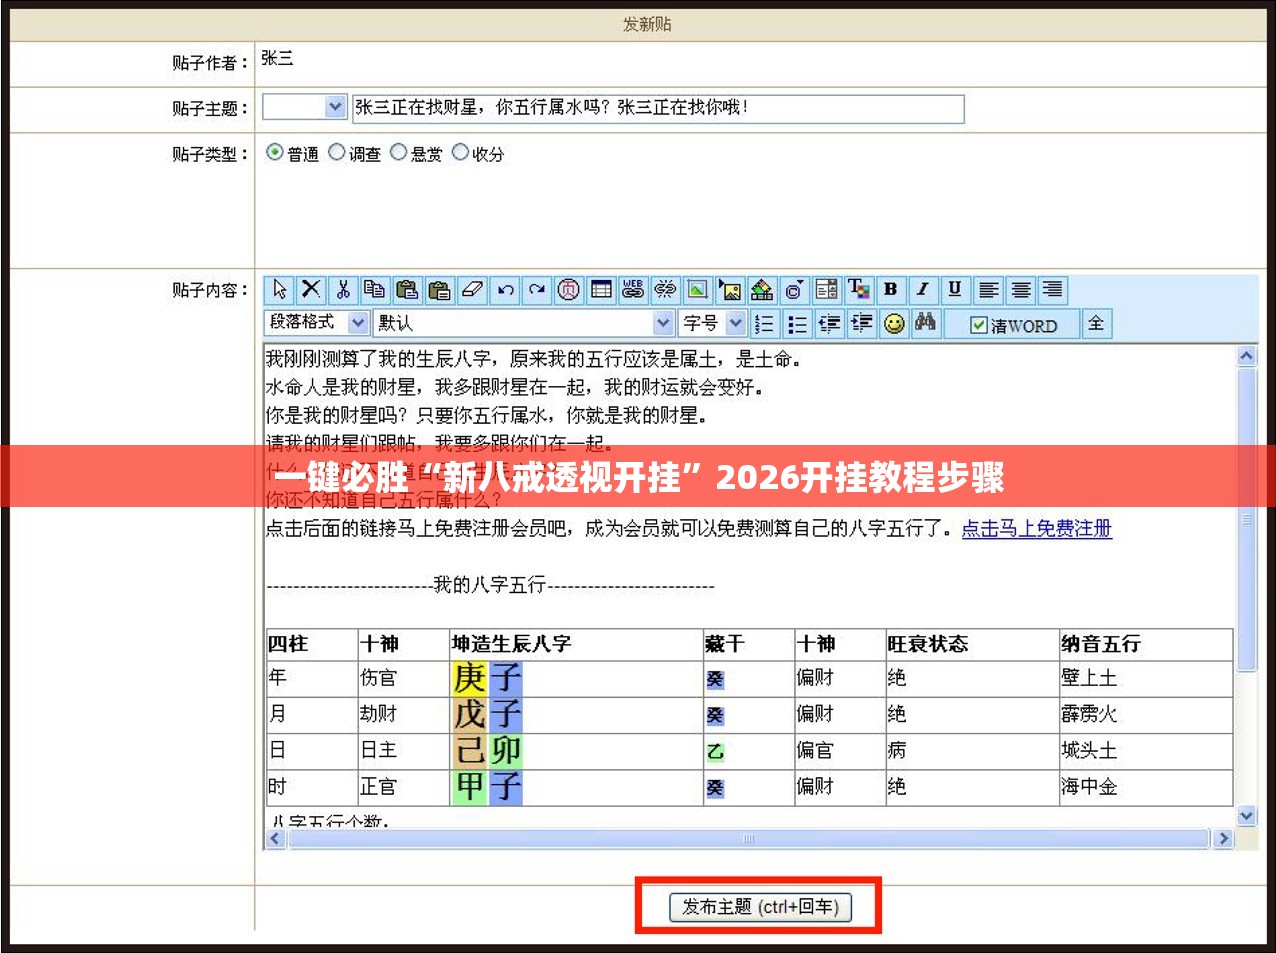Click the vertical scrollbar up arrow
1276x953 pixels.
click(1247, 355)
